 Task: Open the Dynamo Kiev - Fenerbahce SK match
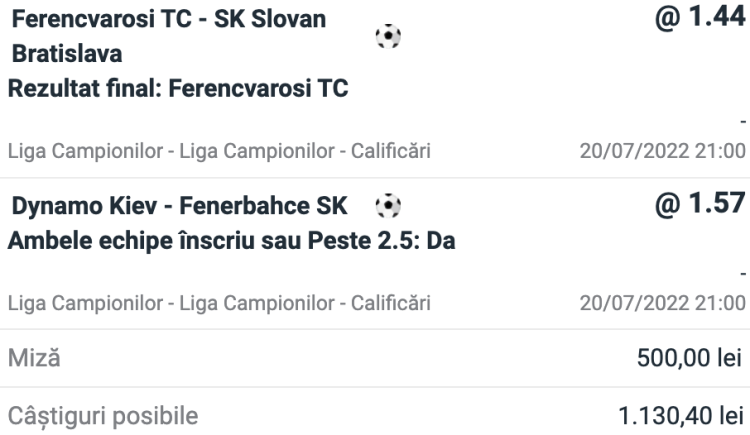[179, 207]
